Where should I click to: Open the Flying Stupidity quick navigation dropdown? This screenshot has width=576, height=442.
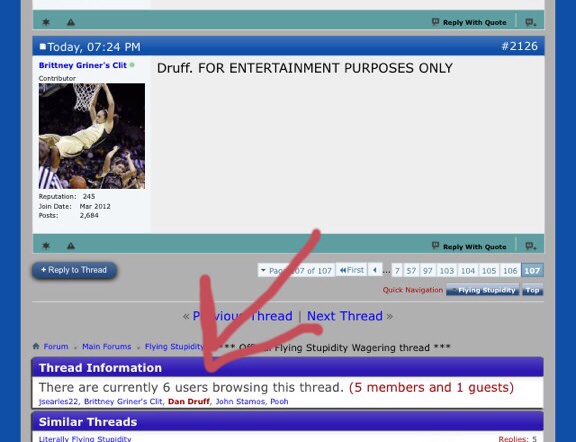(483, 290)
